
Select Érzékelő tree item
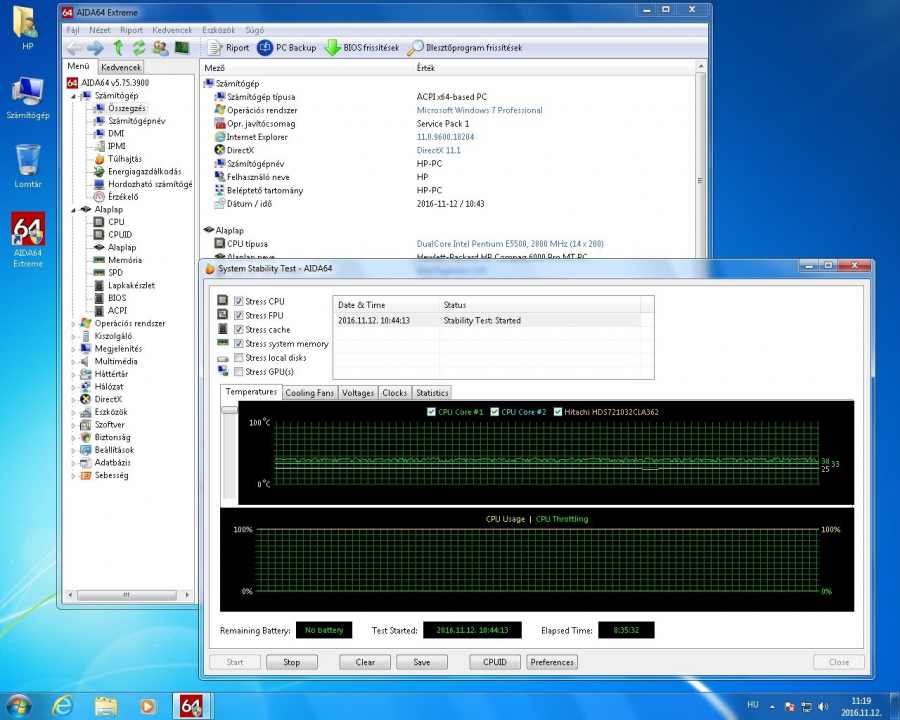[x=123, y=196]
